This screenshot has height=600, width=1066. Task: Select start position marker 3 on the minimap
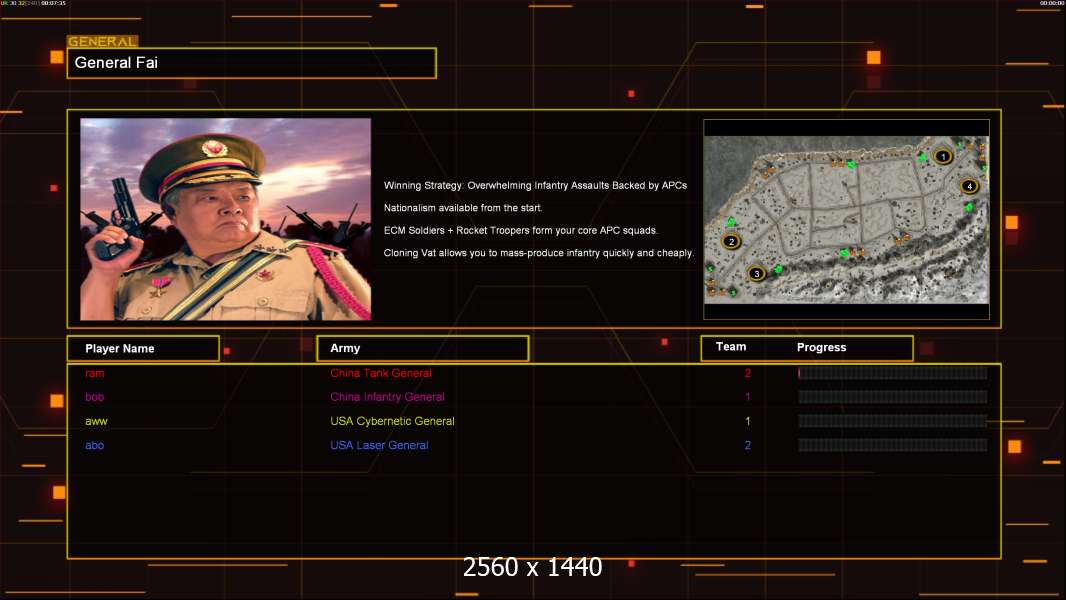click(x=756, y=273)
